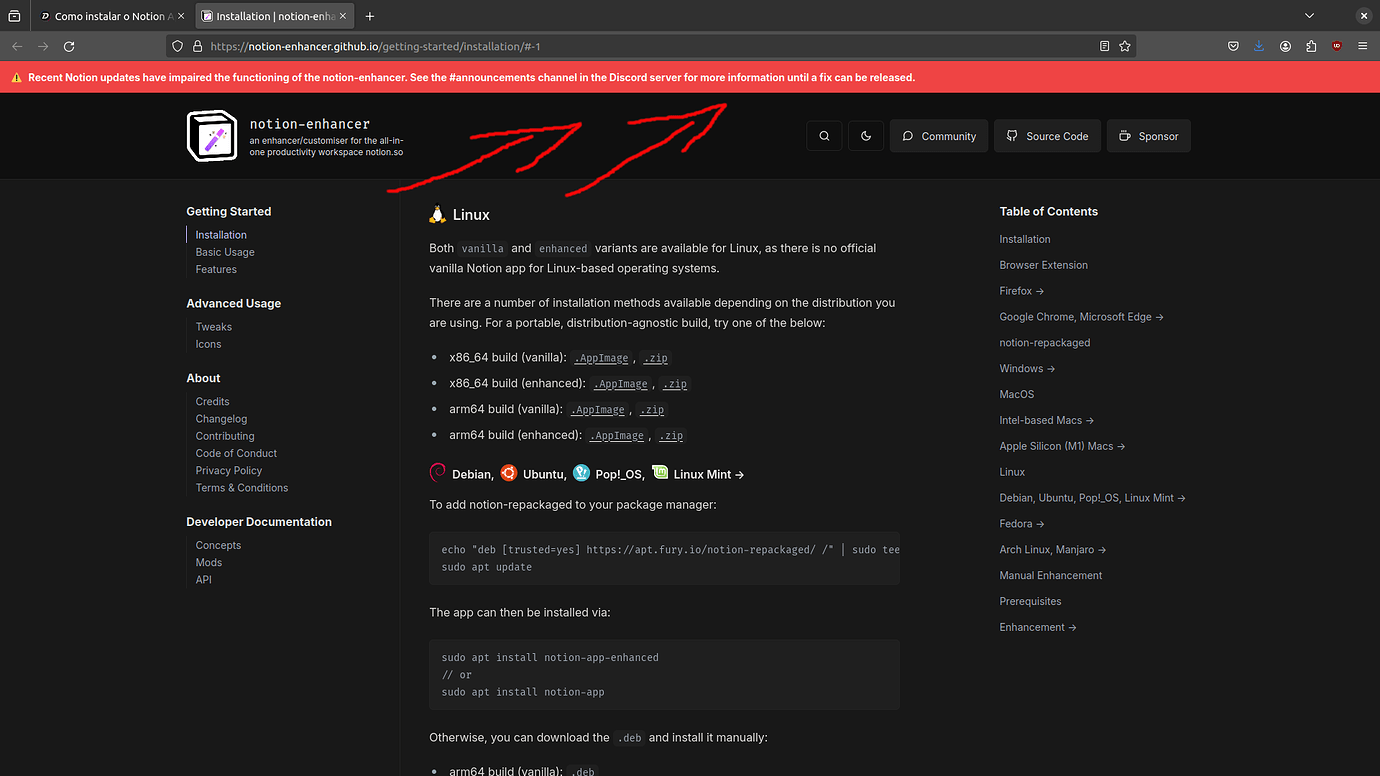1380x776 pixels.
Task: Click the Ubuntu logo icon
Action: click(508, 472)
